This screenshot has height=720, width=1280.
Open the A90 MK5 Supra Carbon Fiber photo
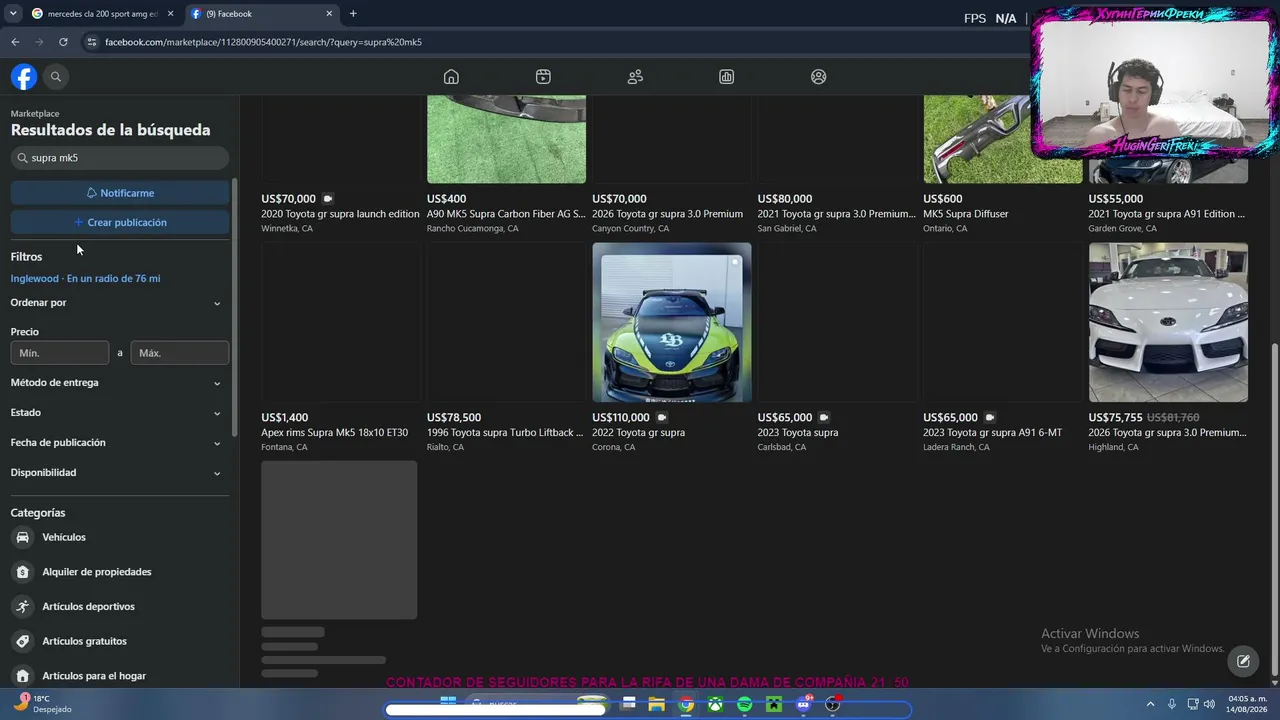(506, 139)
